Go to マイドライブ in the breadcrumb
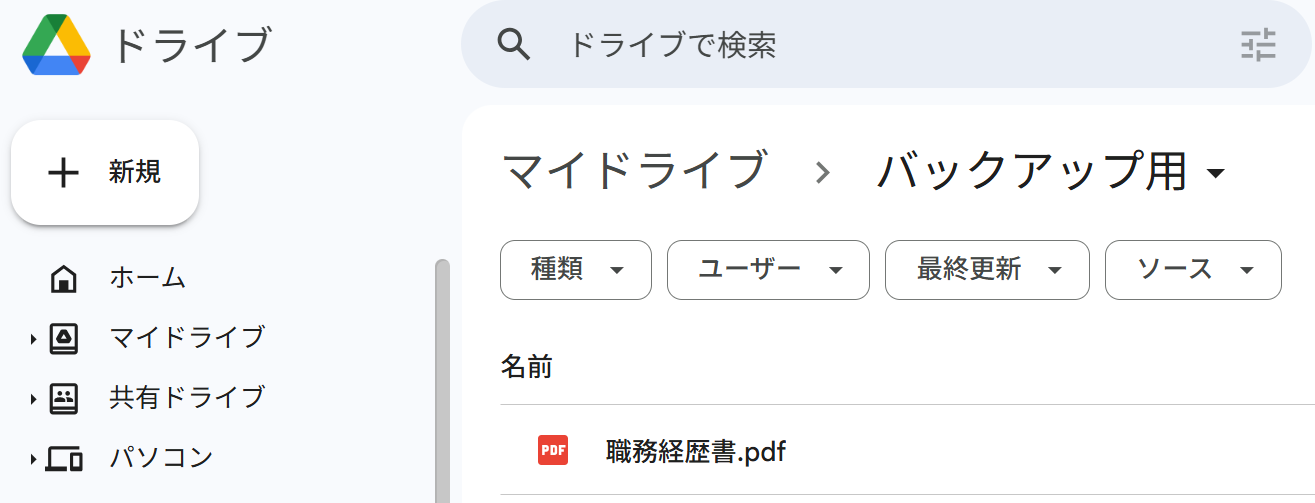1315x503 pixels. coord(635,171)
